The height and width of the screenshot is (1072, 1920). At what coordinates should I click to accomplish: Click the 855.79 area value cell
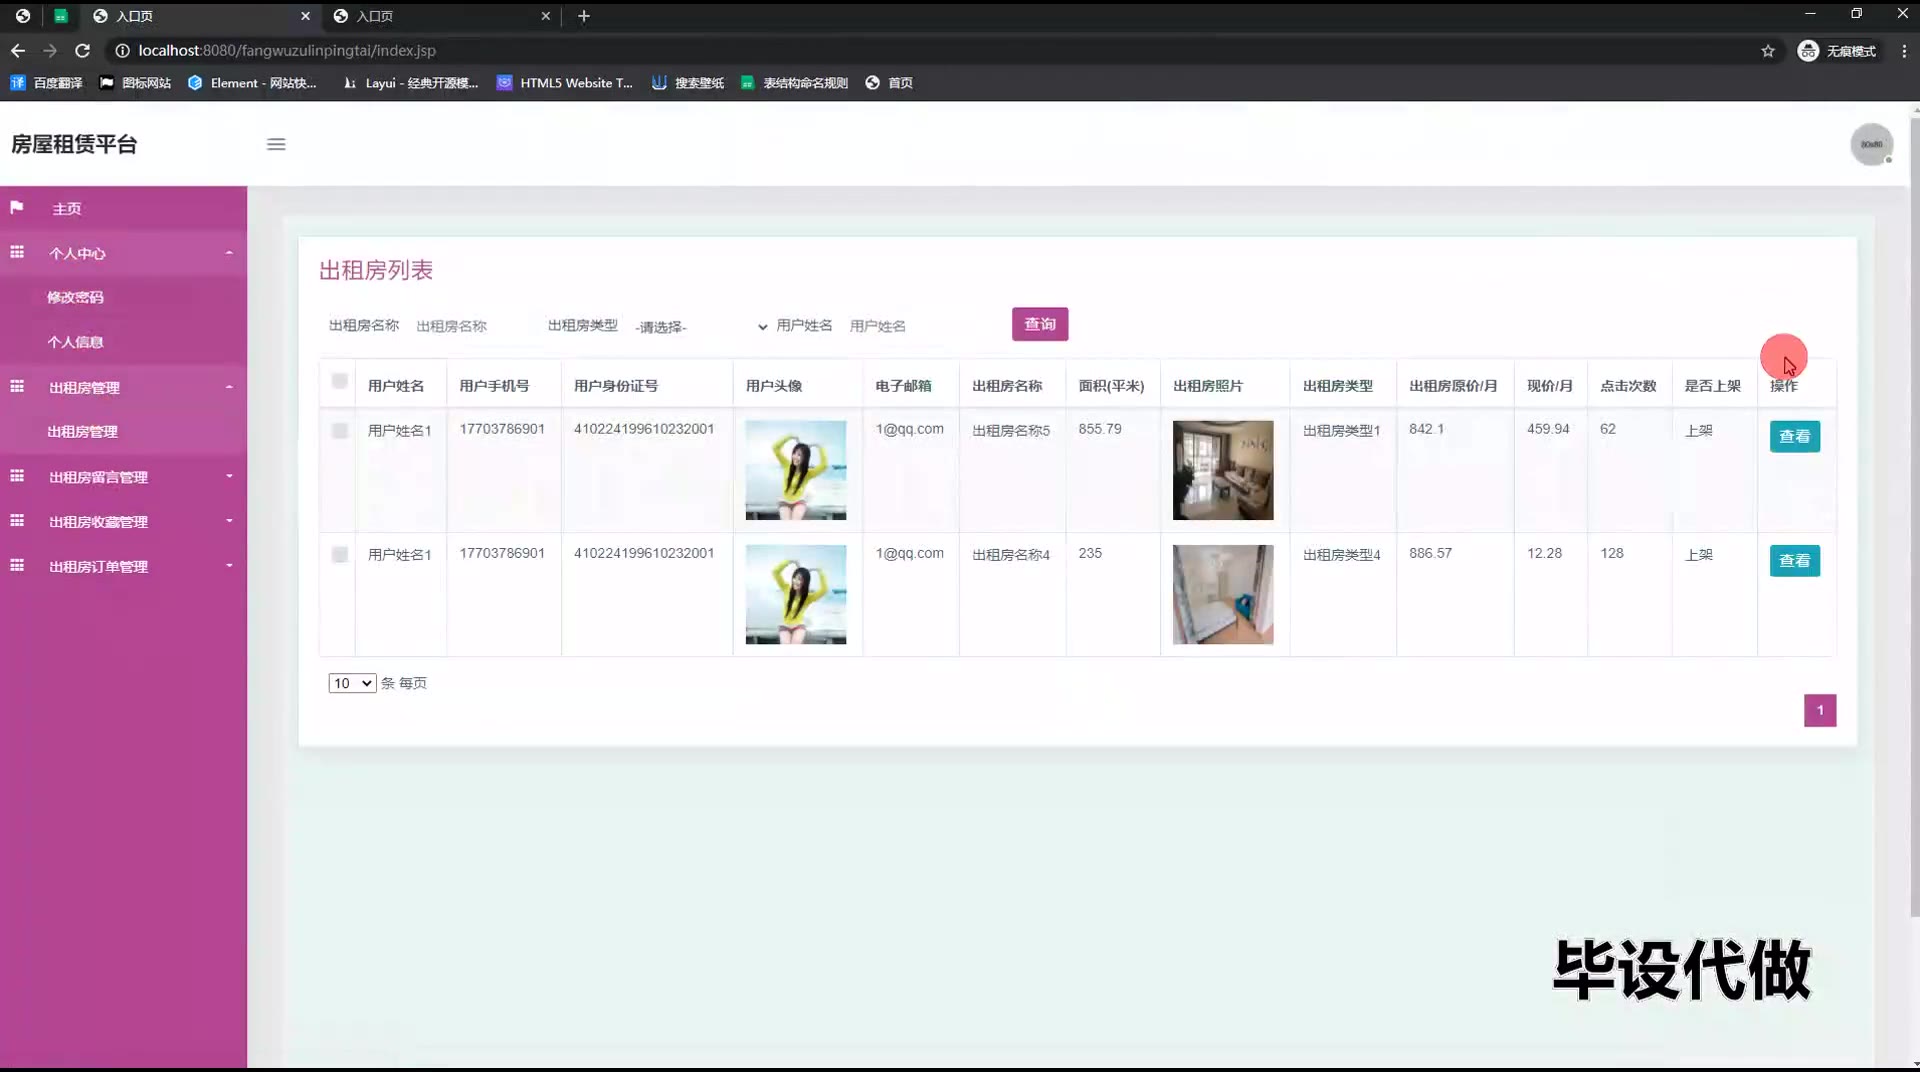click(x=1100, y=429)
